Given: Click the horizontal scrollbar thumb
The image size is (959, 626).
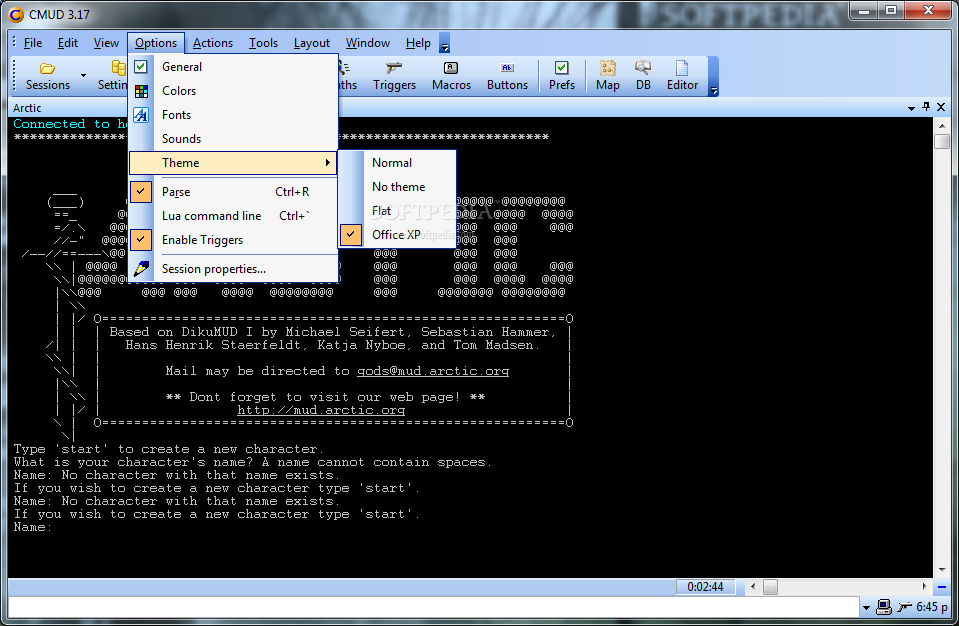Looking at the screenshot, I should 771,587.
